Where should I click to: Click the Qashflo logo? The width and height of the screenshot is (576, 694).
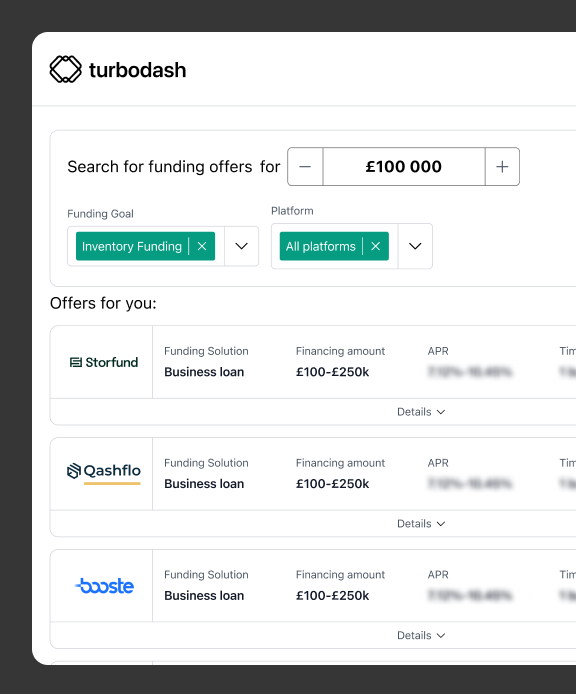coord(104,473)
